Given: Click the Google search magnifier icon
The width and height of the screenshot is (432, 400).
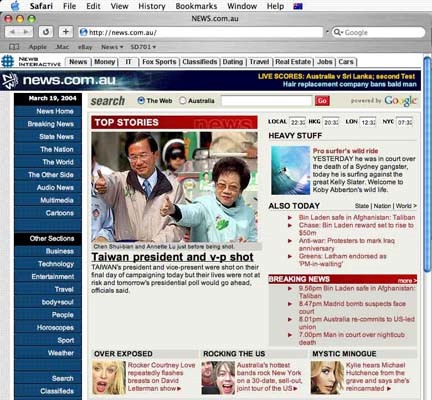Looking at the screenshot, I should [x=337, y=32].
